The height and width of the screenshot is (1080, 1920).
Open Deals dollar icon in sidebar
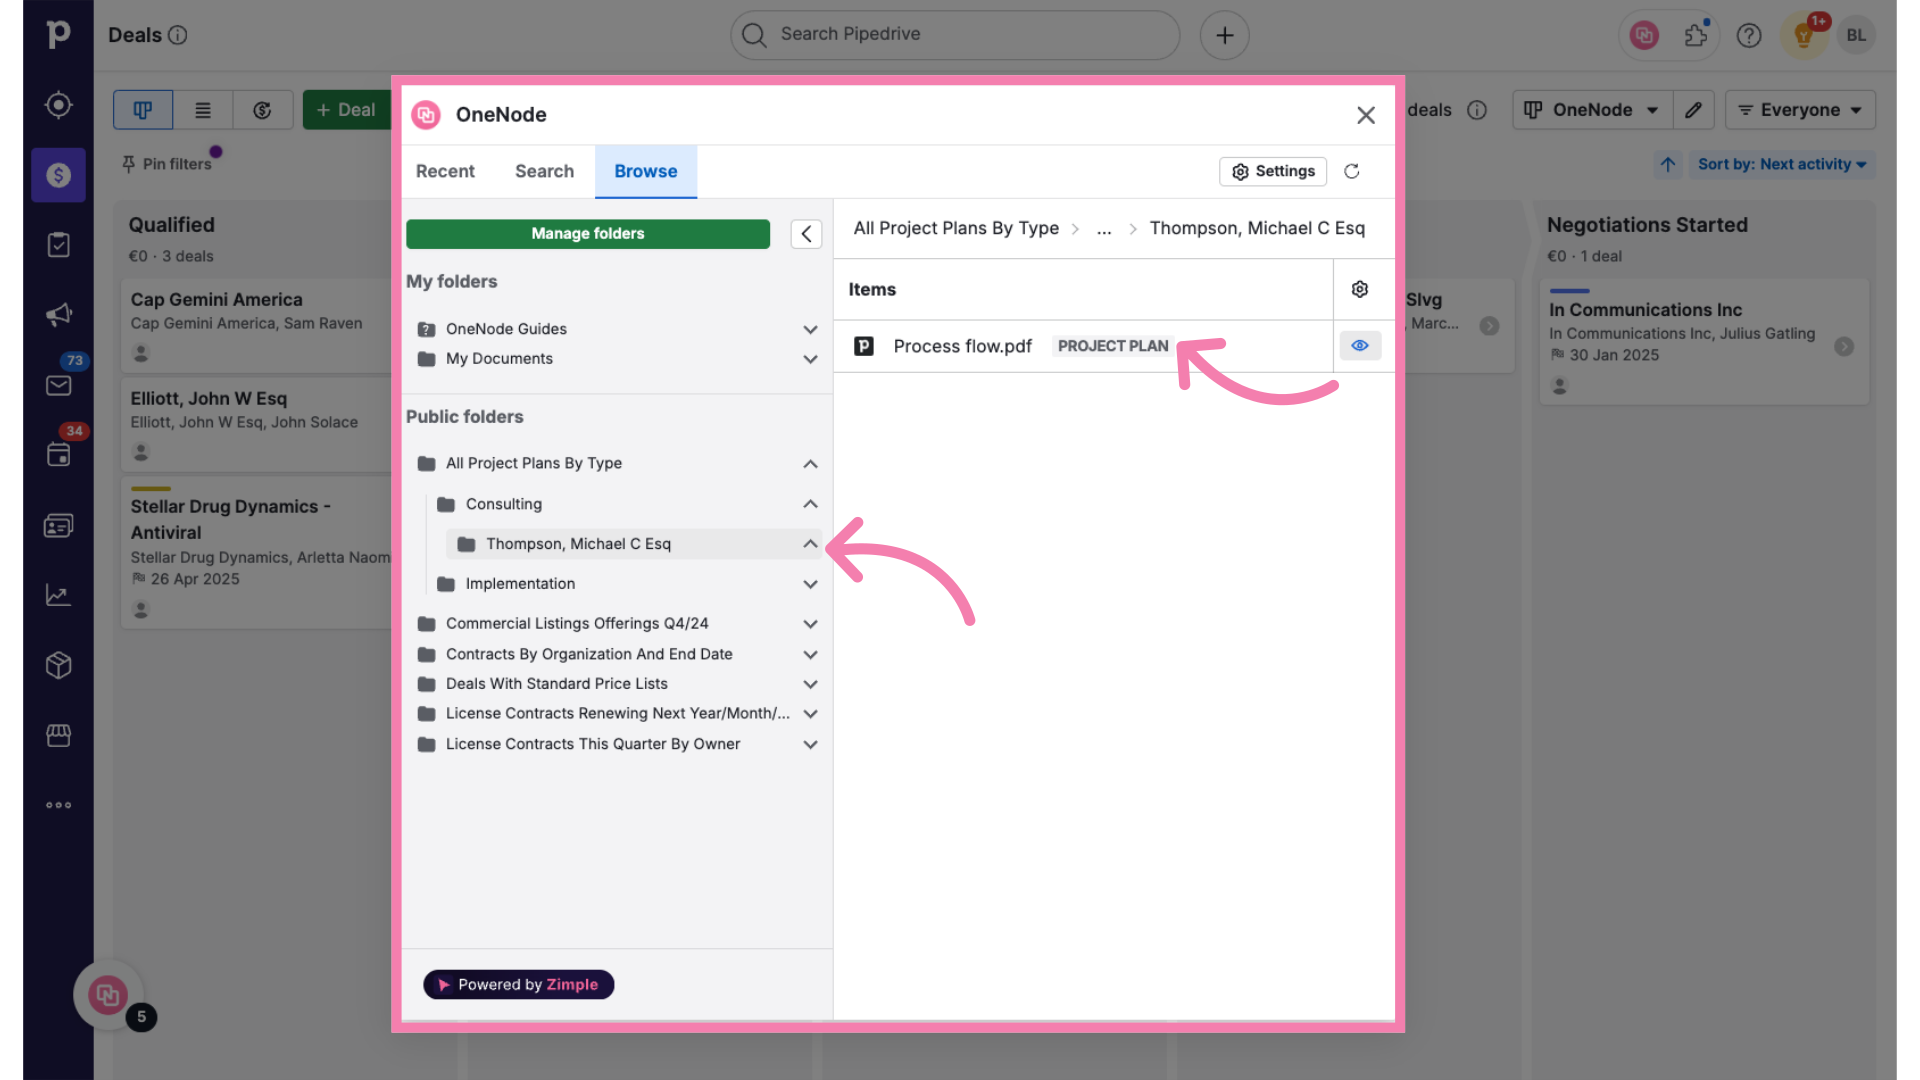[x=58, y=175]
